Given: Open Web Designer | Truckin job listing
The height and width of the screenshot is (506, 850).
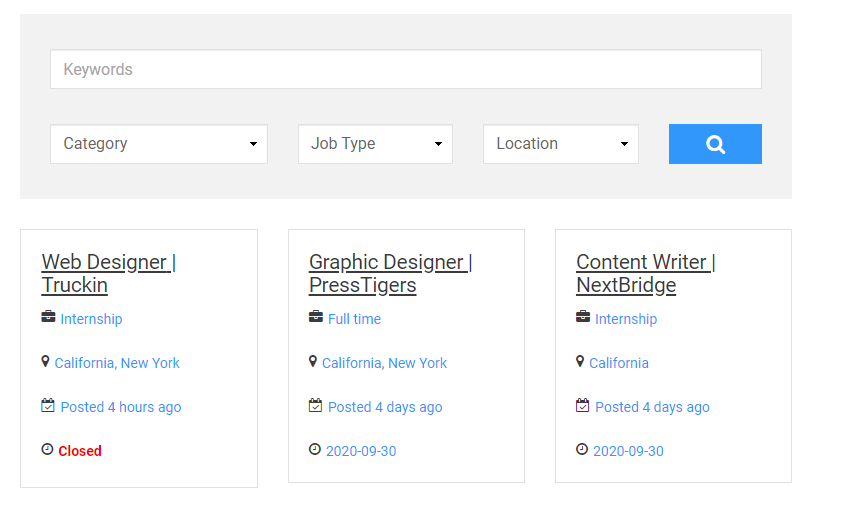Looking at the screenshot, I should (108, 273).
